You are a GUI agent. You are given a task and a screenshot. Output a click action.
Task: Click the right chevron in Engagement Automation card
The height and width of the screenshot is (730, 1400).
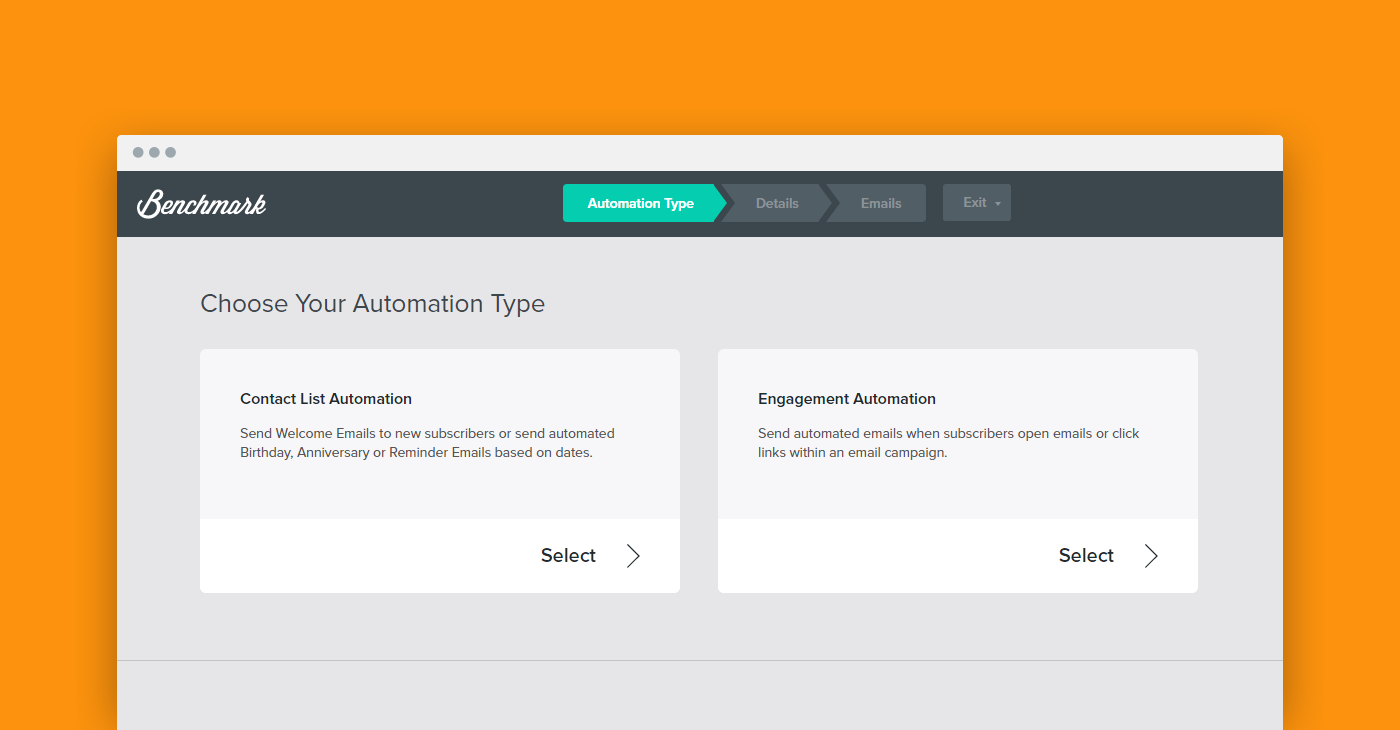(1151, 556)
